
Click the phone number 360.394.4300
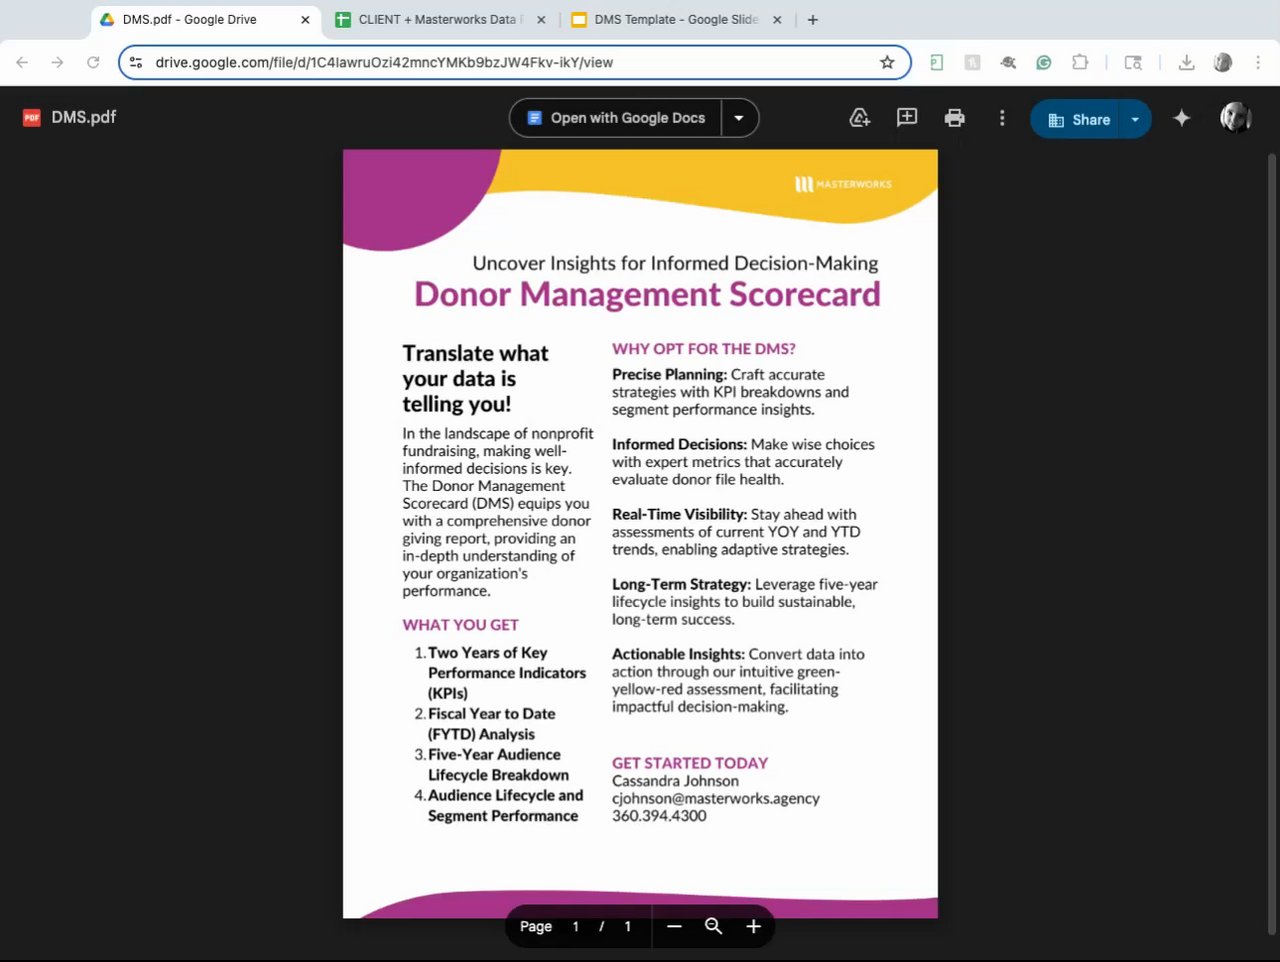(659, 816)
